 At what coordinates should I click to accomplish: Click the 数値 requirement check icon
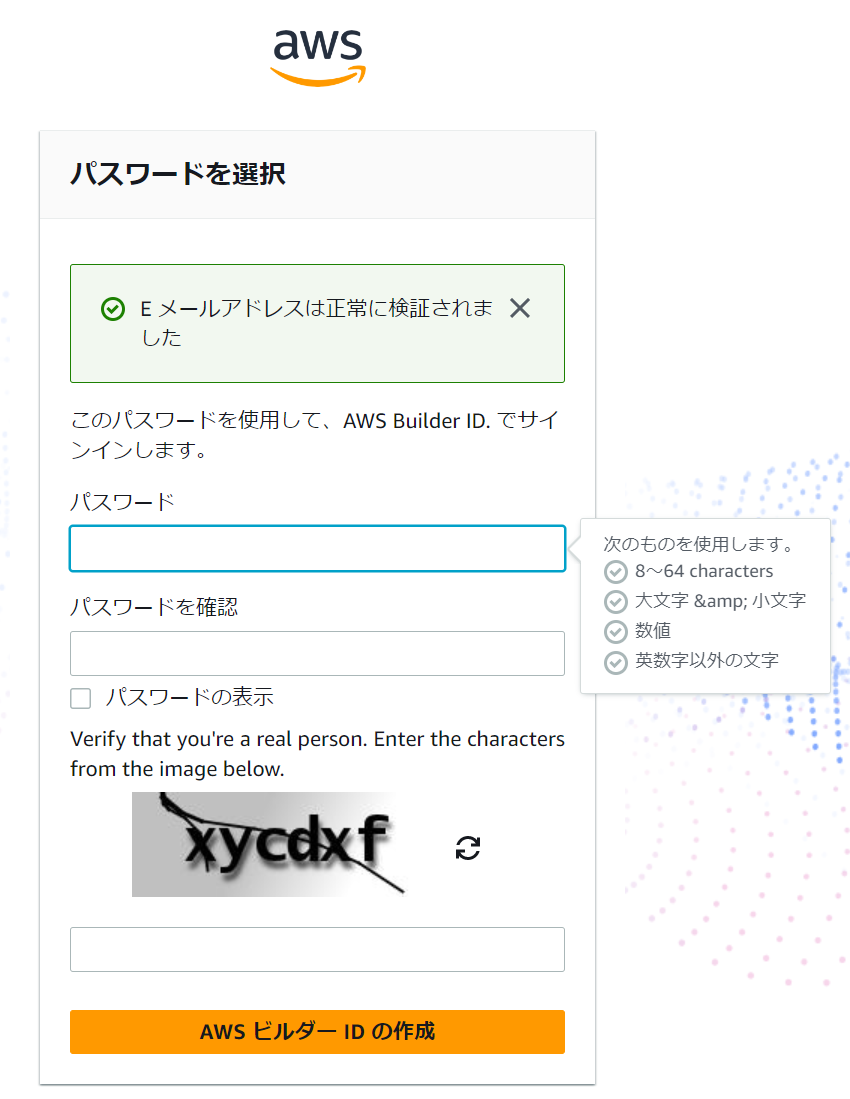tap(616, 632)
